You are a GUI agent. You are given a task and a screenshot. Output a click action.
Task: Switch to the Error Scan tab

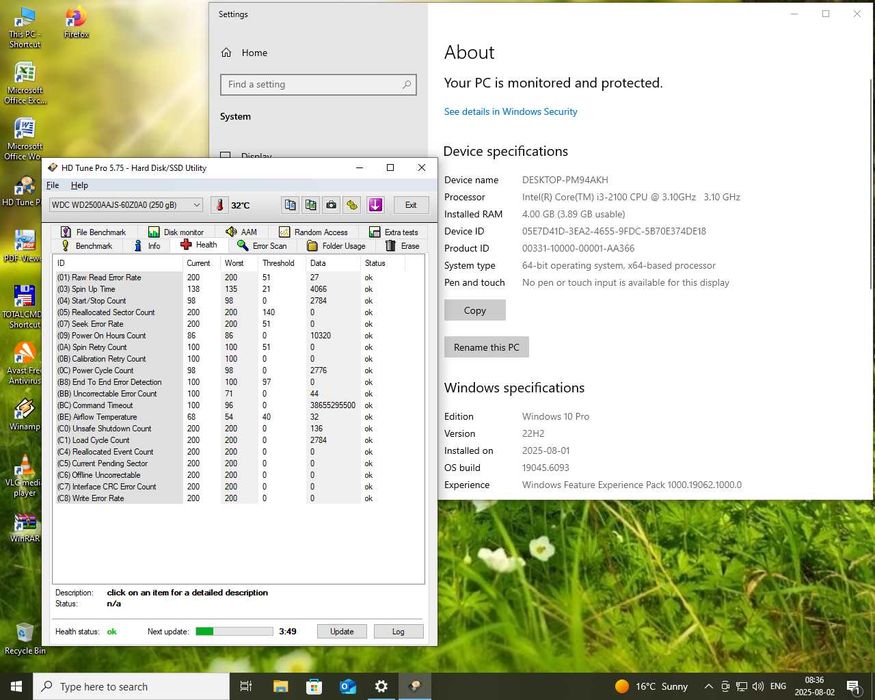coord(262,246)
